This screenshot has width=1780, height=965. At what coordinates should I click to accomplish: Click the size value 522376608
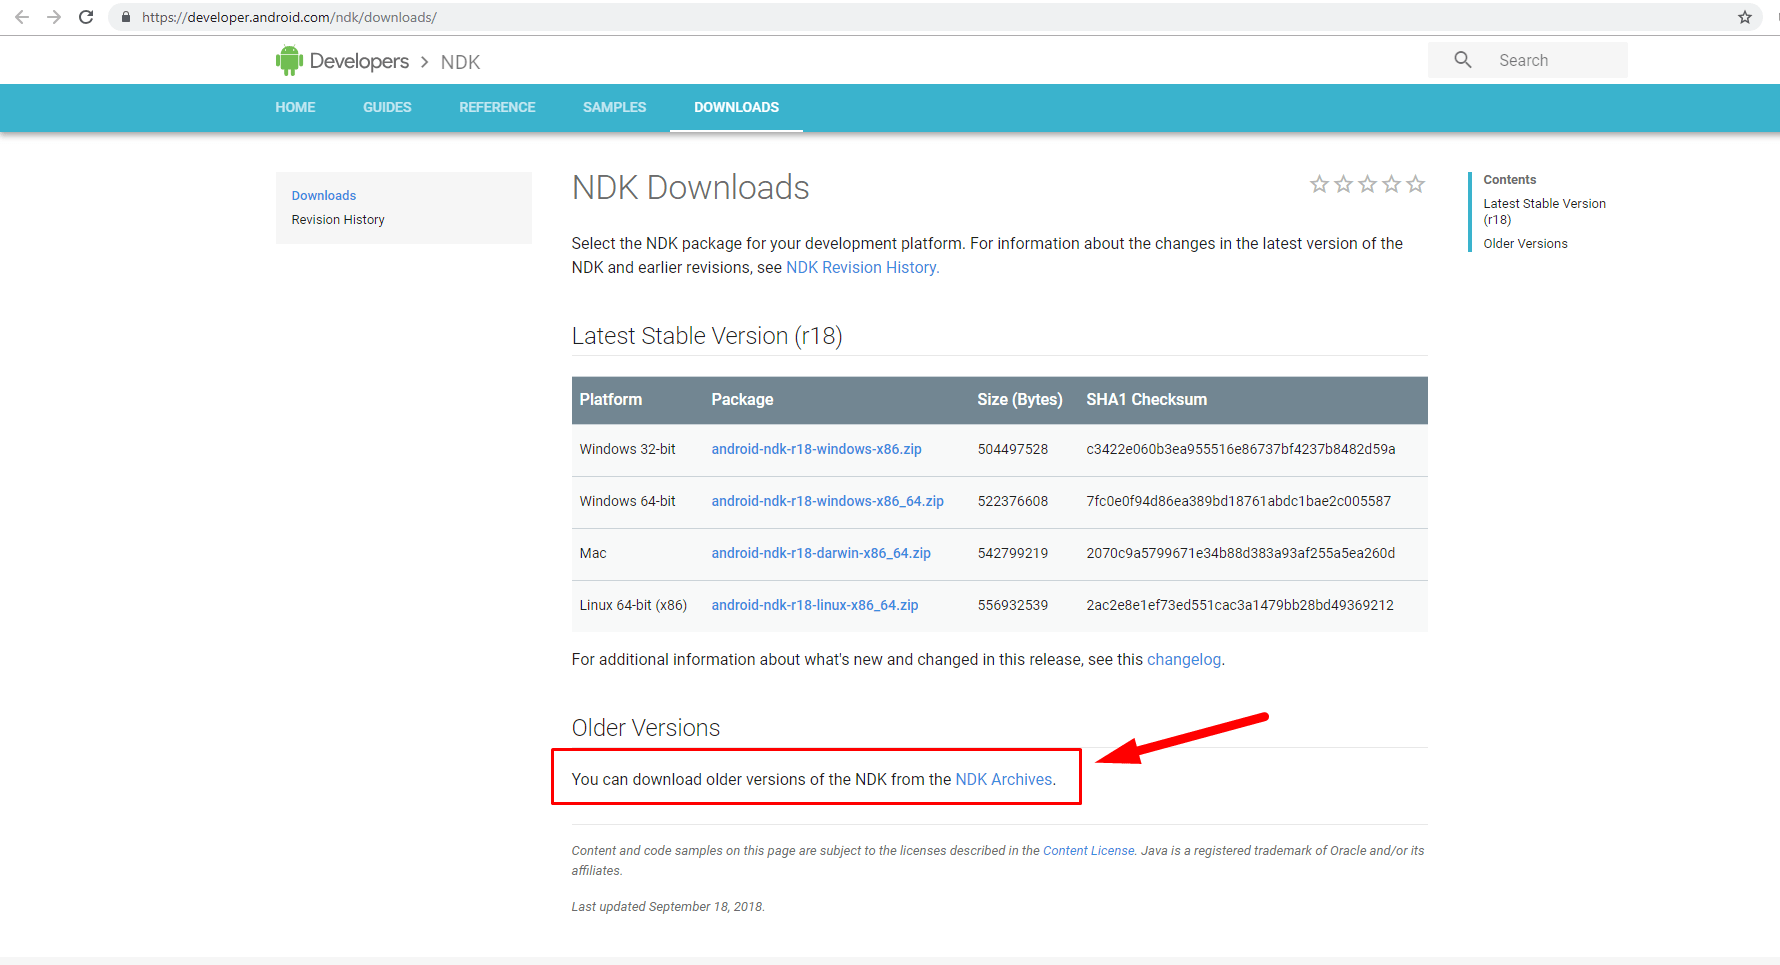(1012, 501)
